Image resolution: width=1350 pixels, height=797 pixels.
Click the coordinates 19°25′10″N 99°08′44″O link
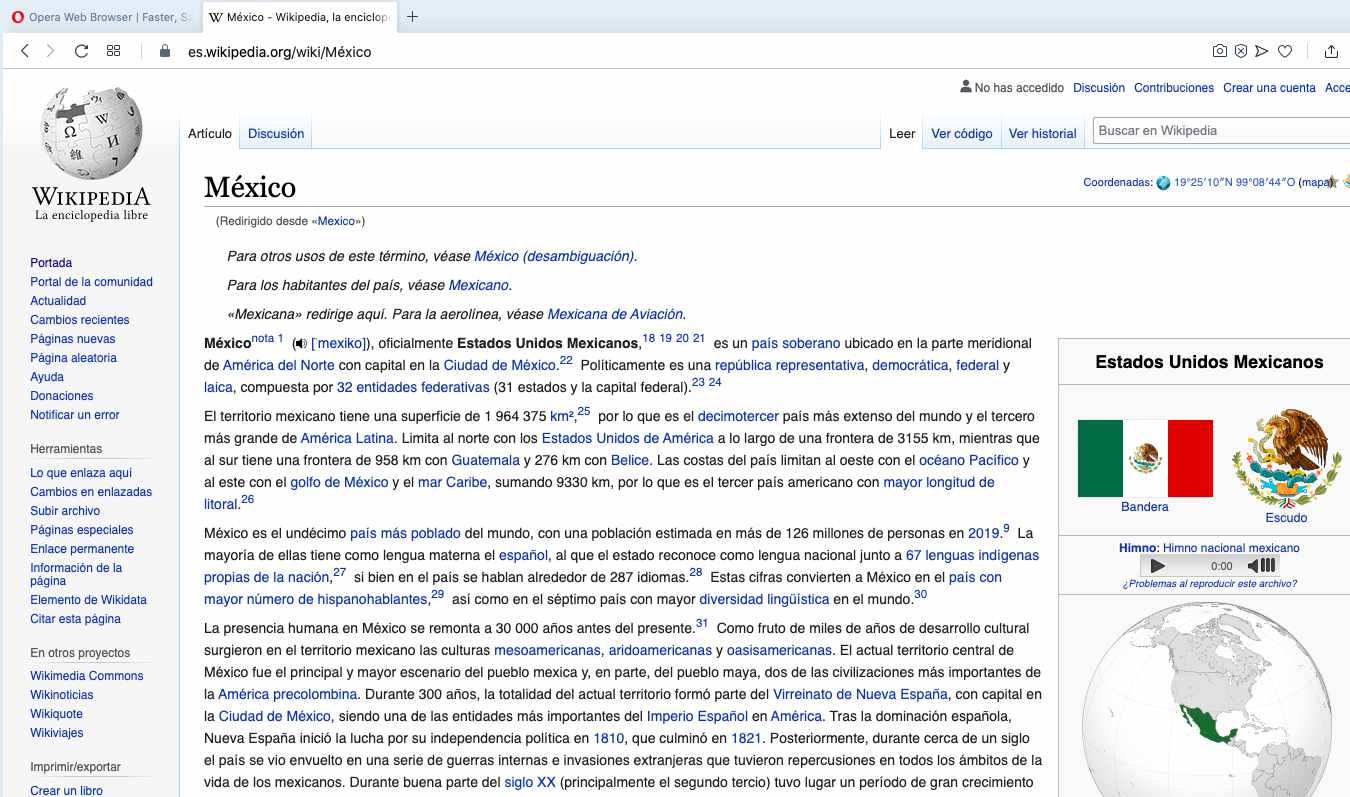point(1234,183)
